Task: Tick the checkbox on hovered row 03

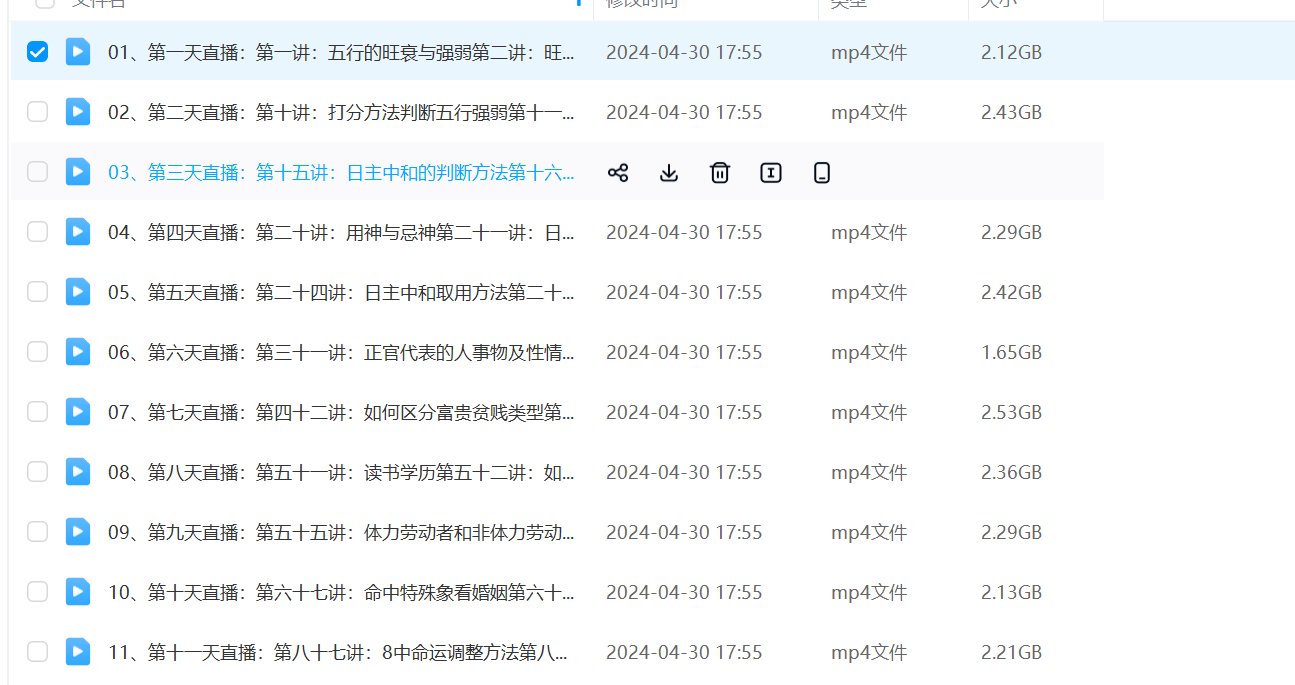Action: [37, 172]
